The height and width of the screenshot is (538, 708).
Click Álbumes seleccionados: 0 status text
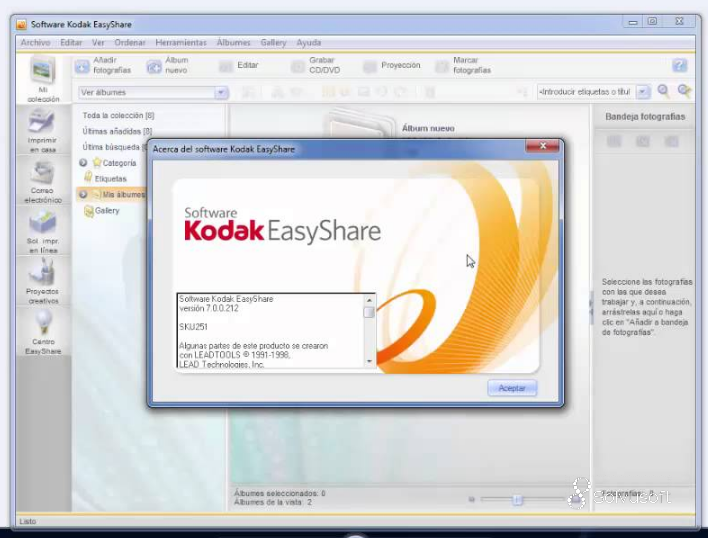coord(279,493)
